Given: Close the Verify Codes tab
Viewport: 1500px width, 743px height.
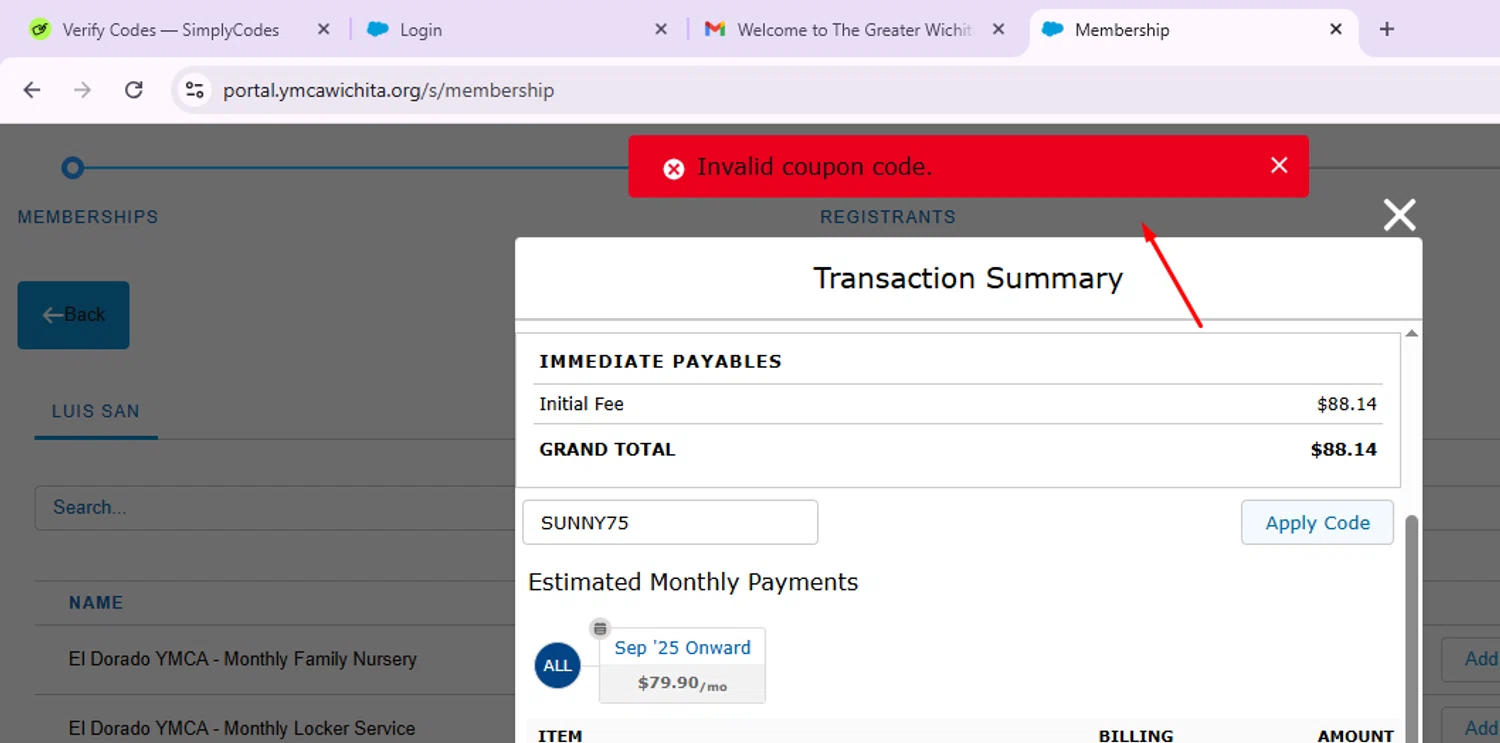Looking at the screenshot, I should click(x=323, y=30).
